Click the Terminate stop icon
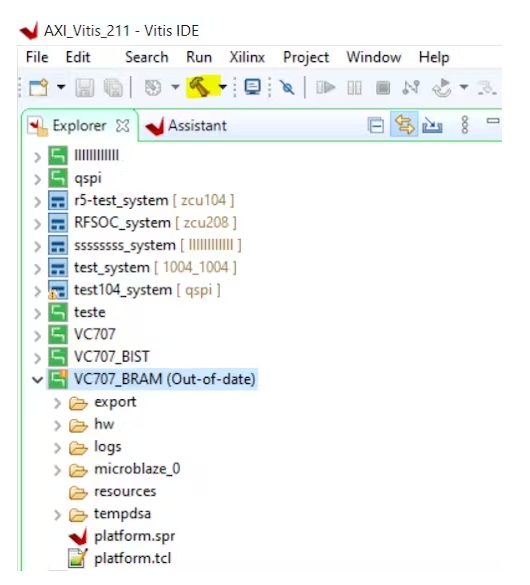The height and width of the screenshot is (585, 530). point(383,88)
